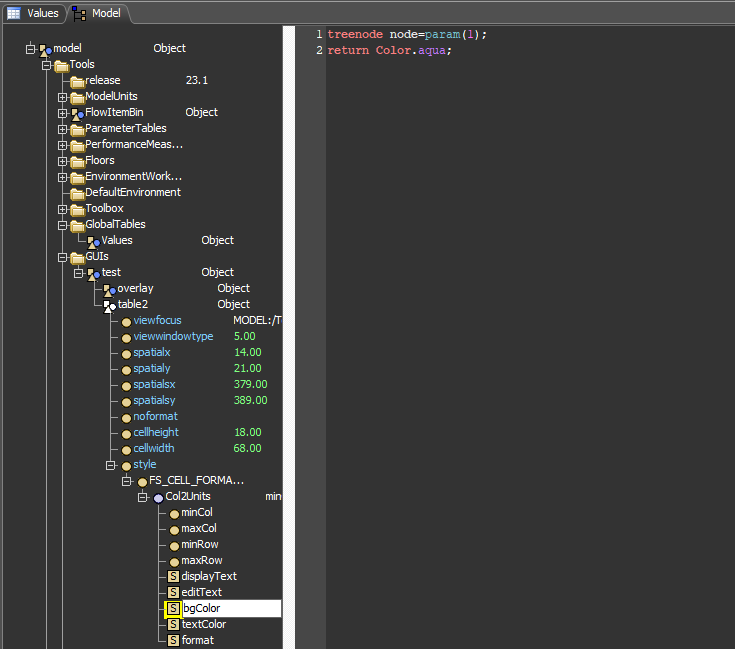Expand the ParameterTables folder
The height and width of the screenshot is (649, 735).
click(62, 129)
